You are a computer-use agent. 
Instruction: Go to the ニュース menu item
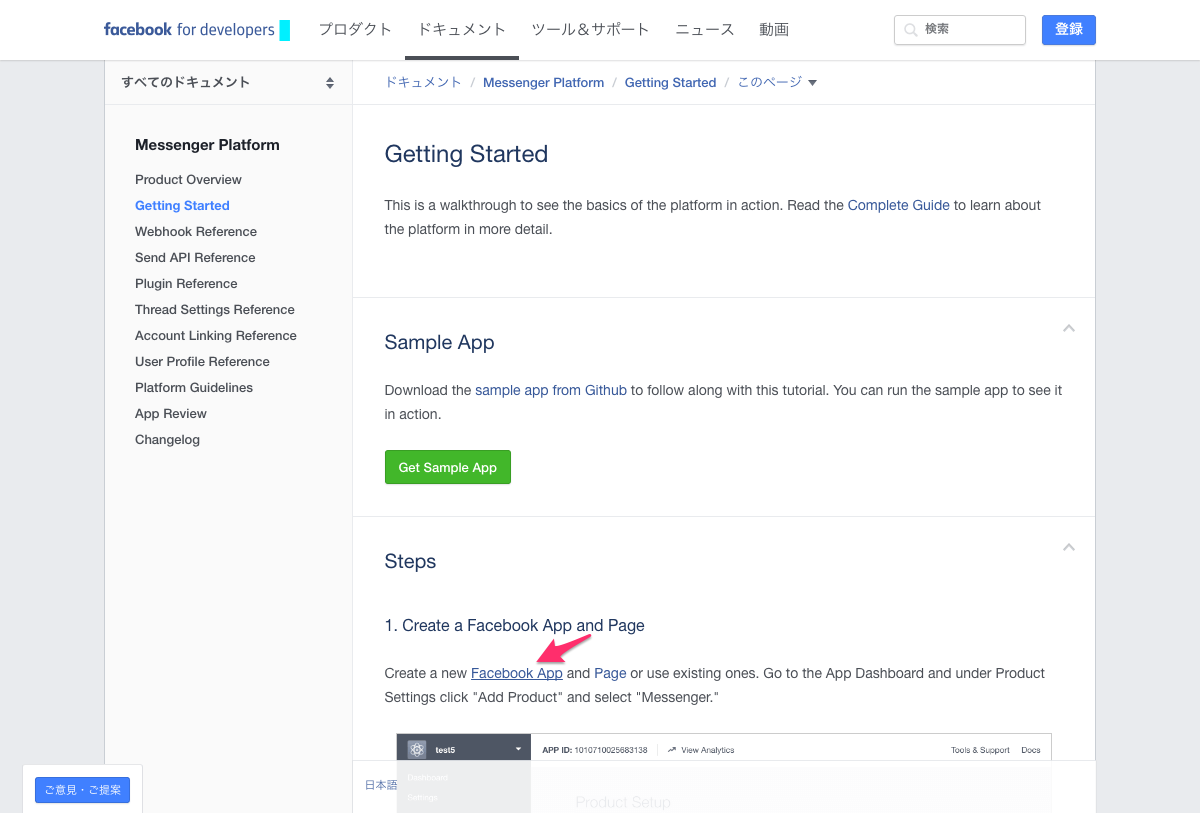(x=704, y=30)
